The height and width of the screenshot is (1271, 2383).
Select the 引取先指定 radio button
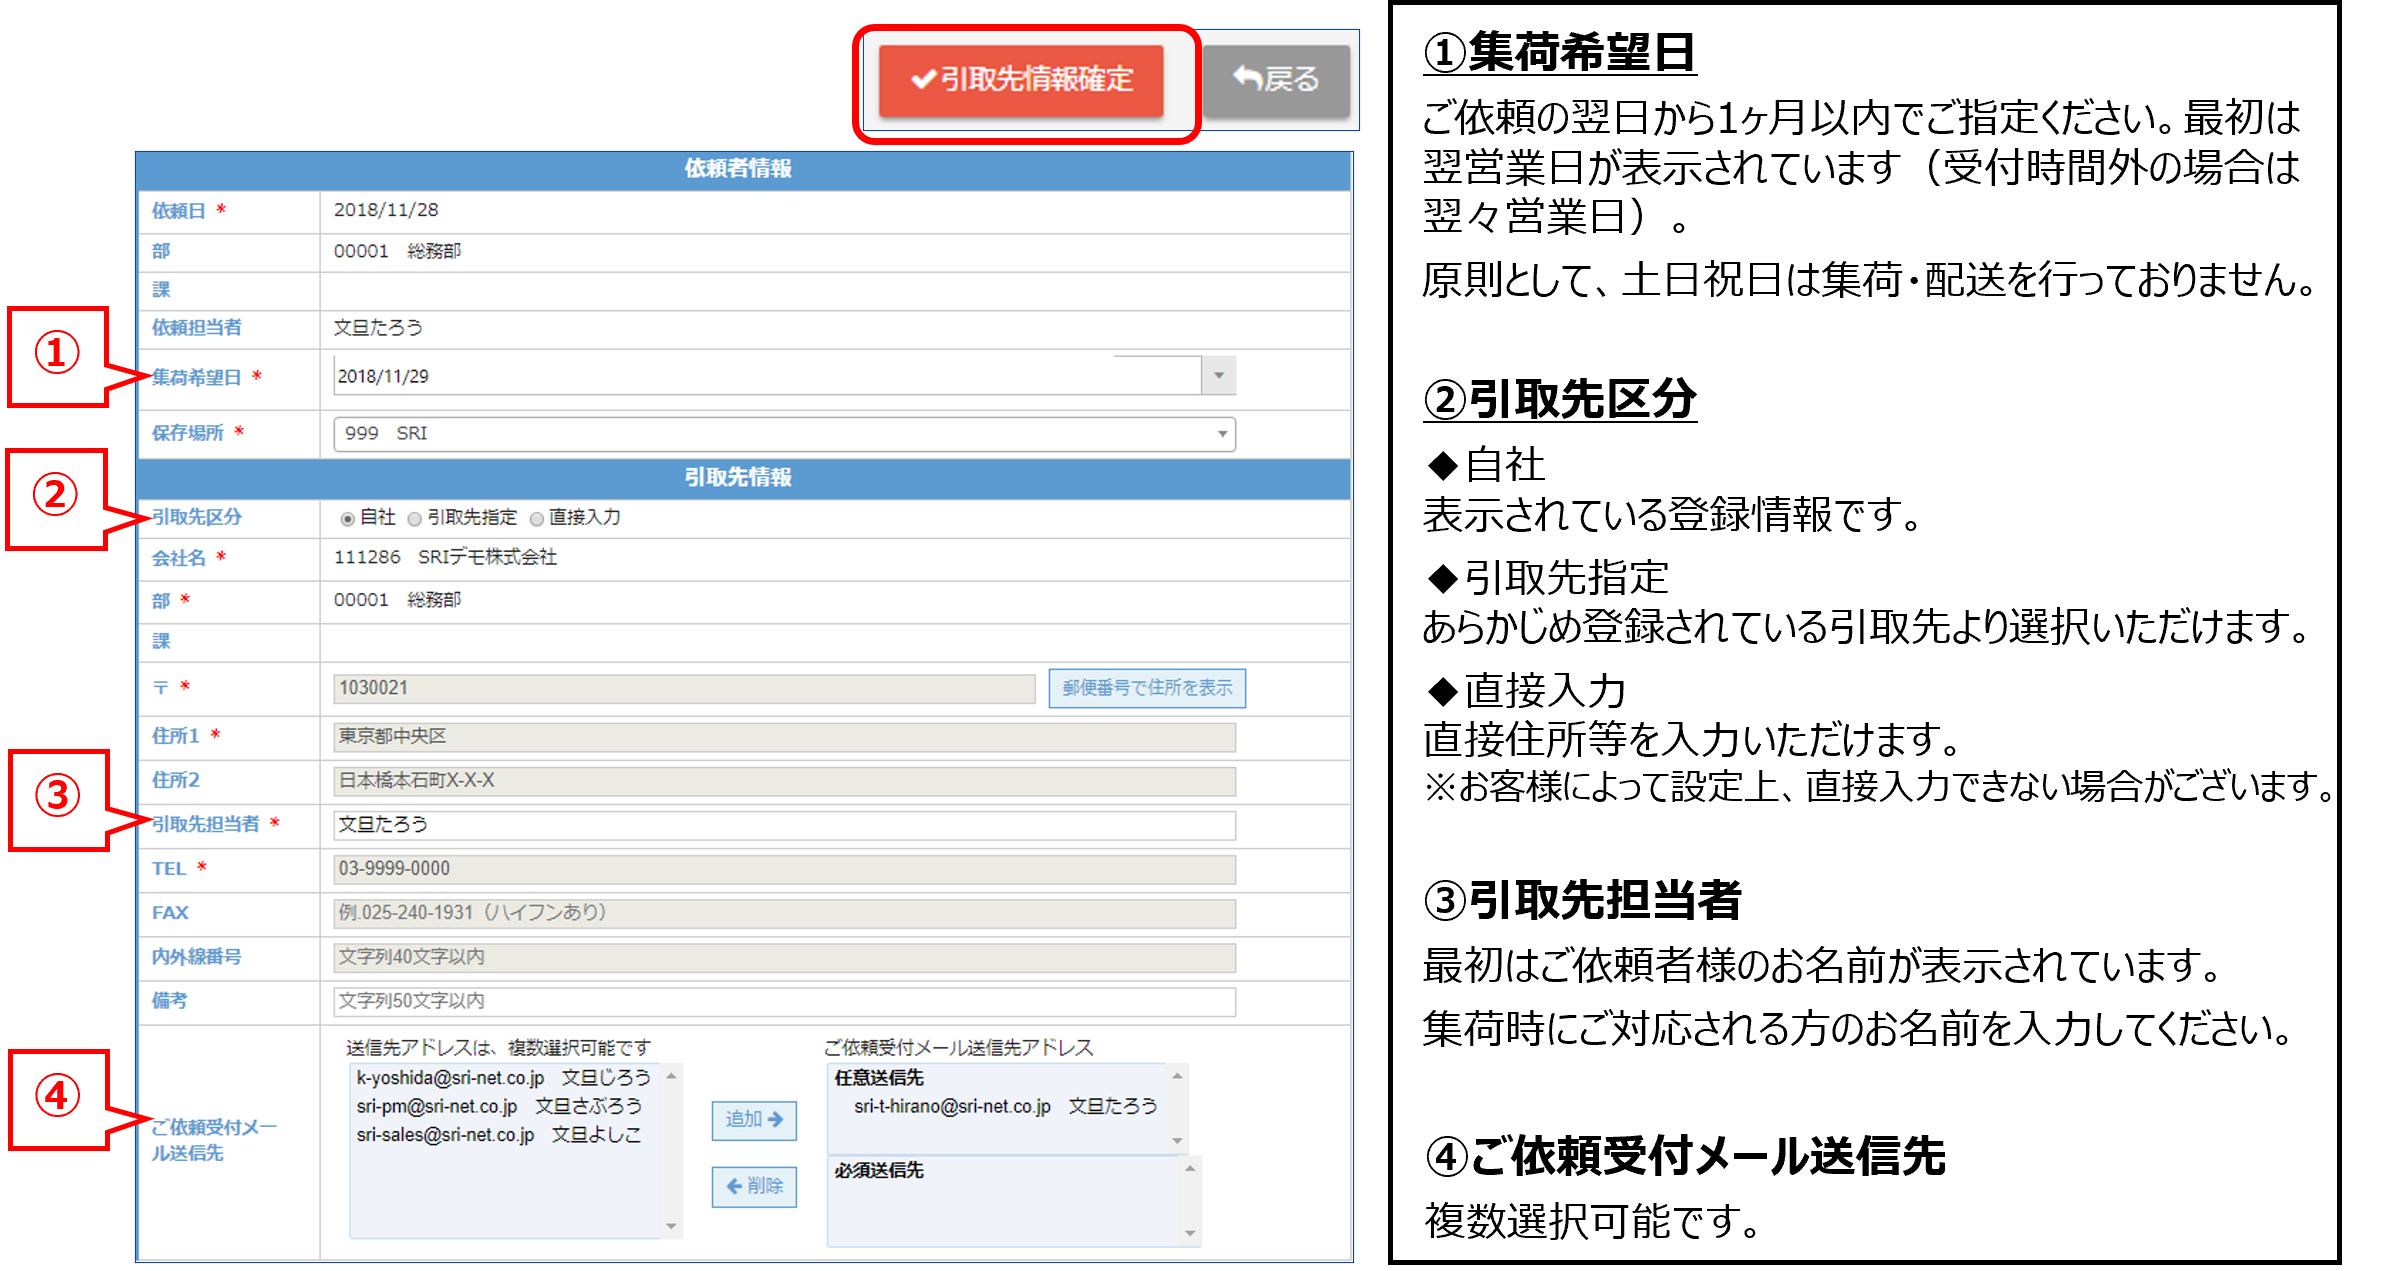(x=414, y=519)
